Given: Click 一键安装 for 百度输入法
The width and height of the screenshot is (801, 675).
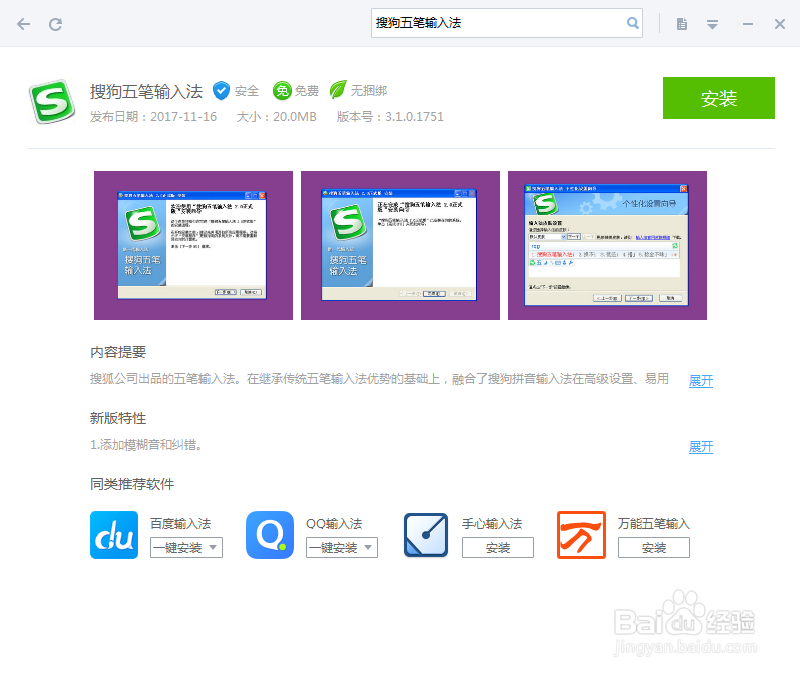Looking at the screenshot, I should pyautogui.click(x=178, y=548).
